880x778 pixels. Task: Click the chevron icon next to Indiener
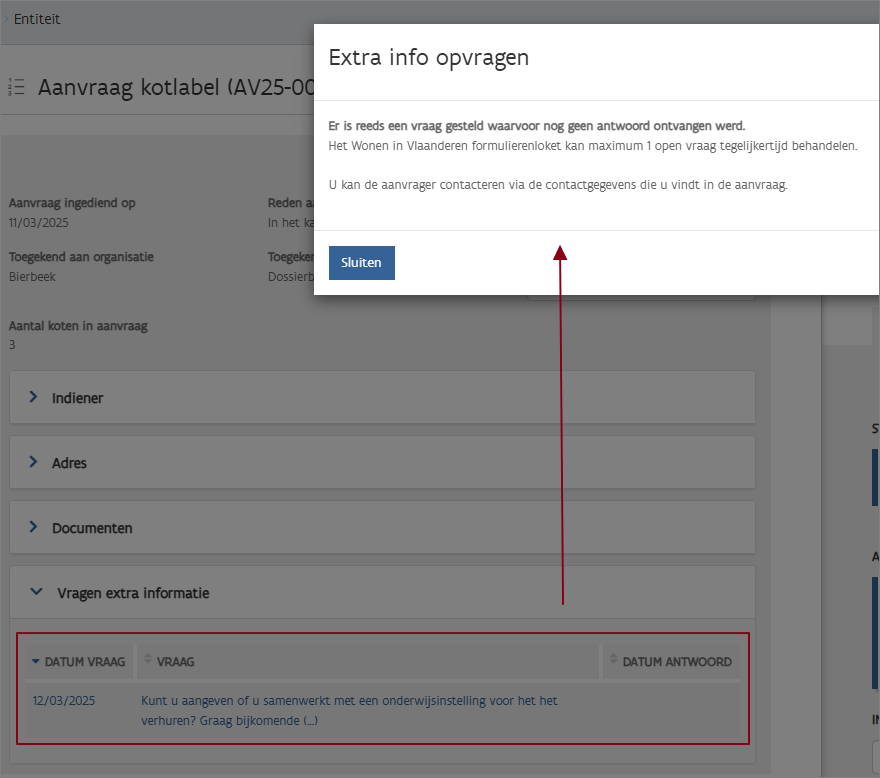[33, 398]
